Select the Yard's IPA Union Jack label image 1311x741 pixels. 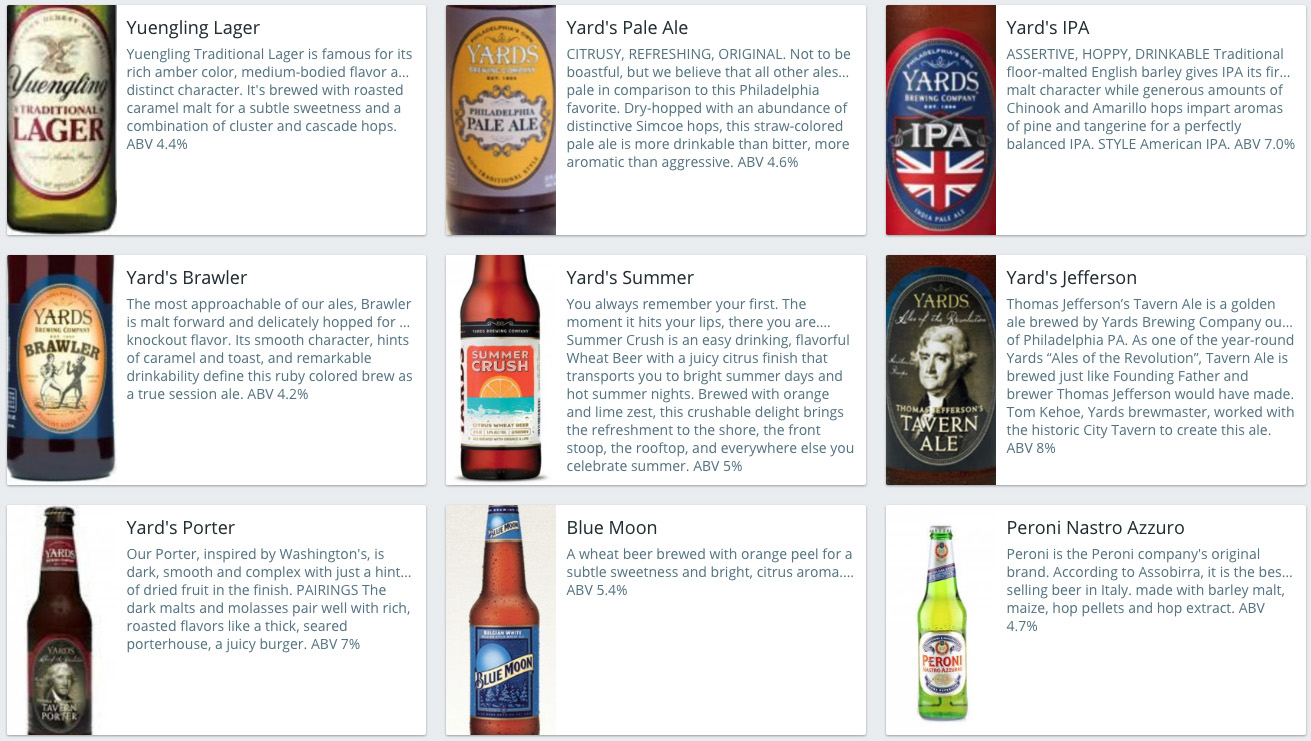click(x=940, y=119)
